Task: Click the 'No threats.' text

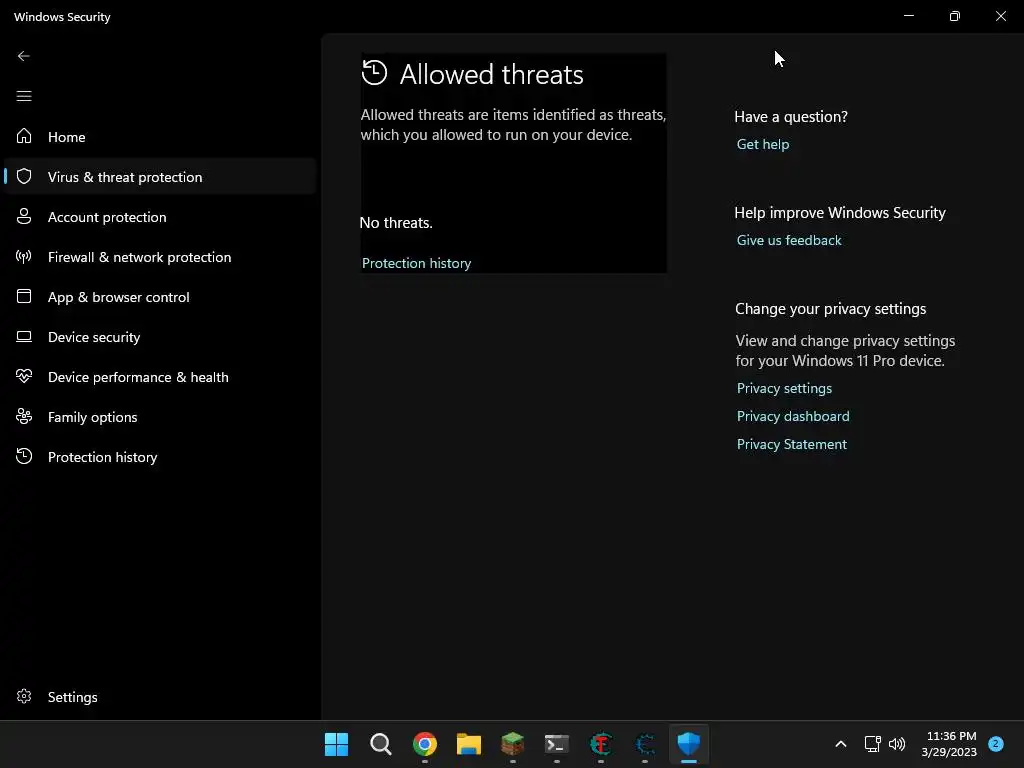Action: pyautogui.click(x=396, y=223)
